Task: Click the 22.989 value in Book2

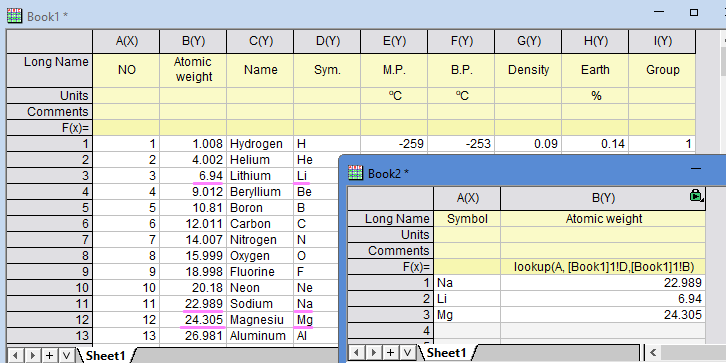Action: tap(603, 283)
